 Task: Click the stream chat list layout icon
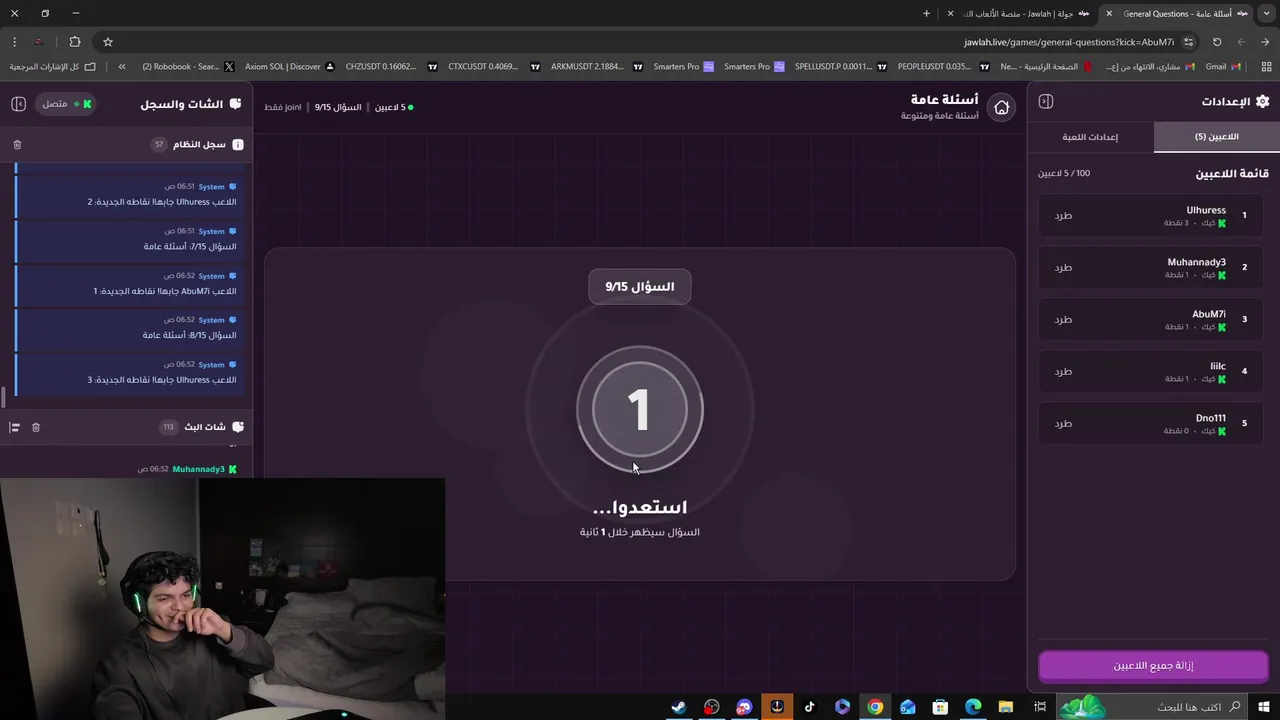point(15,427)
